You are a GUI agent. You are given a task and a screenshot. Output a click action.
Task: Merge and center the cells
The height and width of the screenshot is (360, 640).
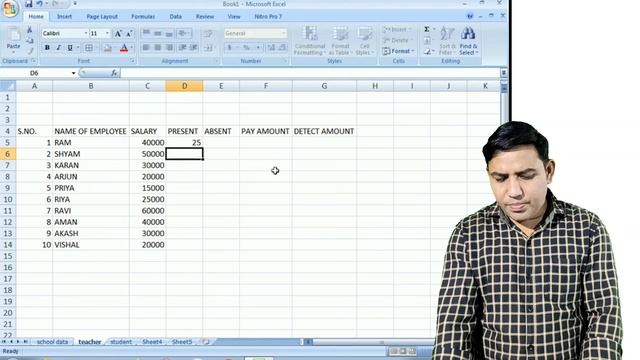208,48
